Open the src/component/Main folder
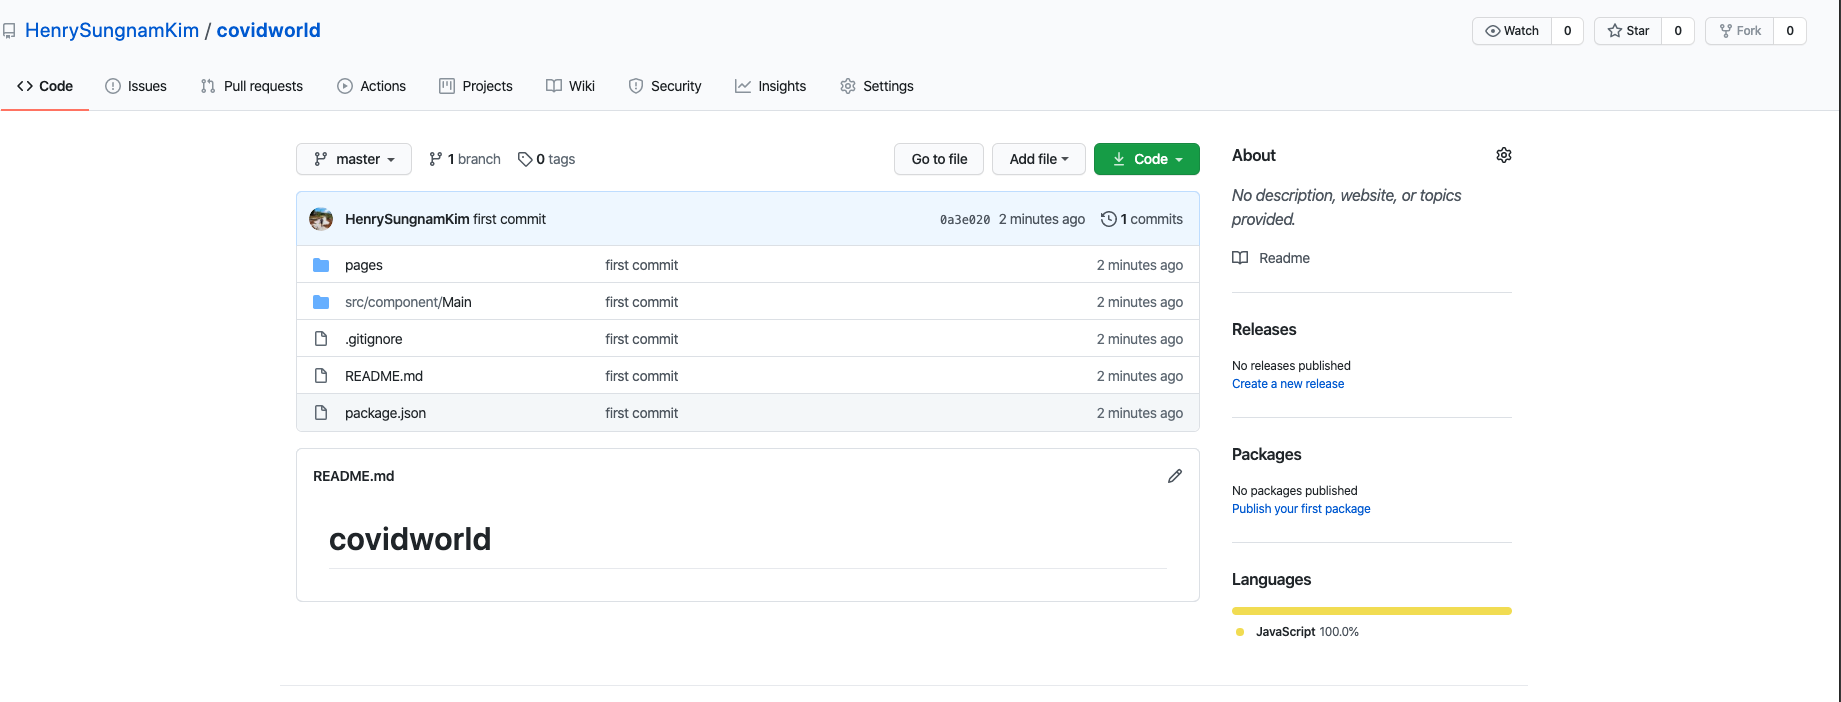This screenshot has height=702, width=1841. tap(408, 302)
